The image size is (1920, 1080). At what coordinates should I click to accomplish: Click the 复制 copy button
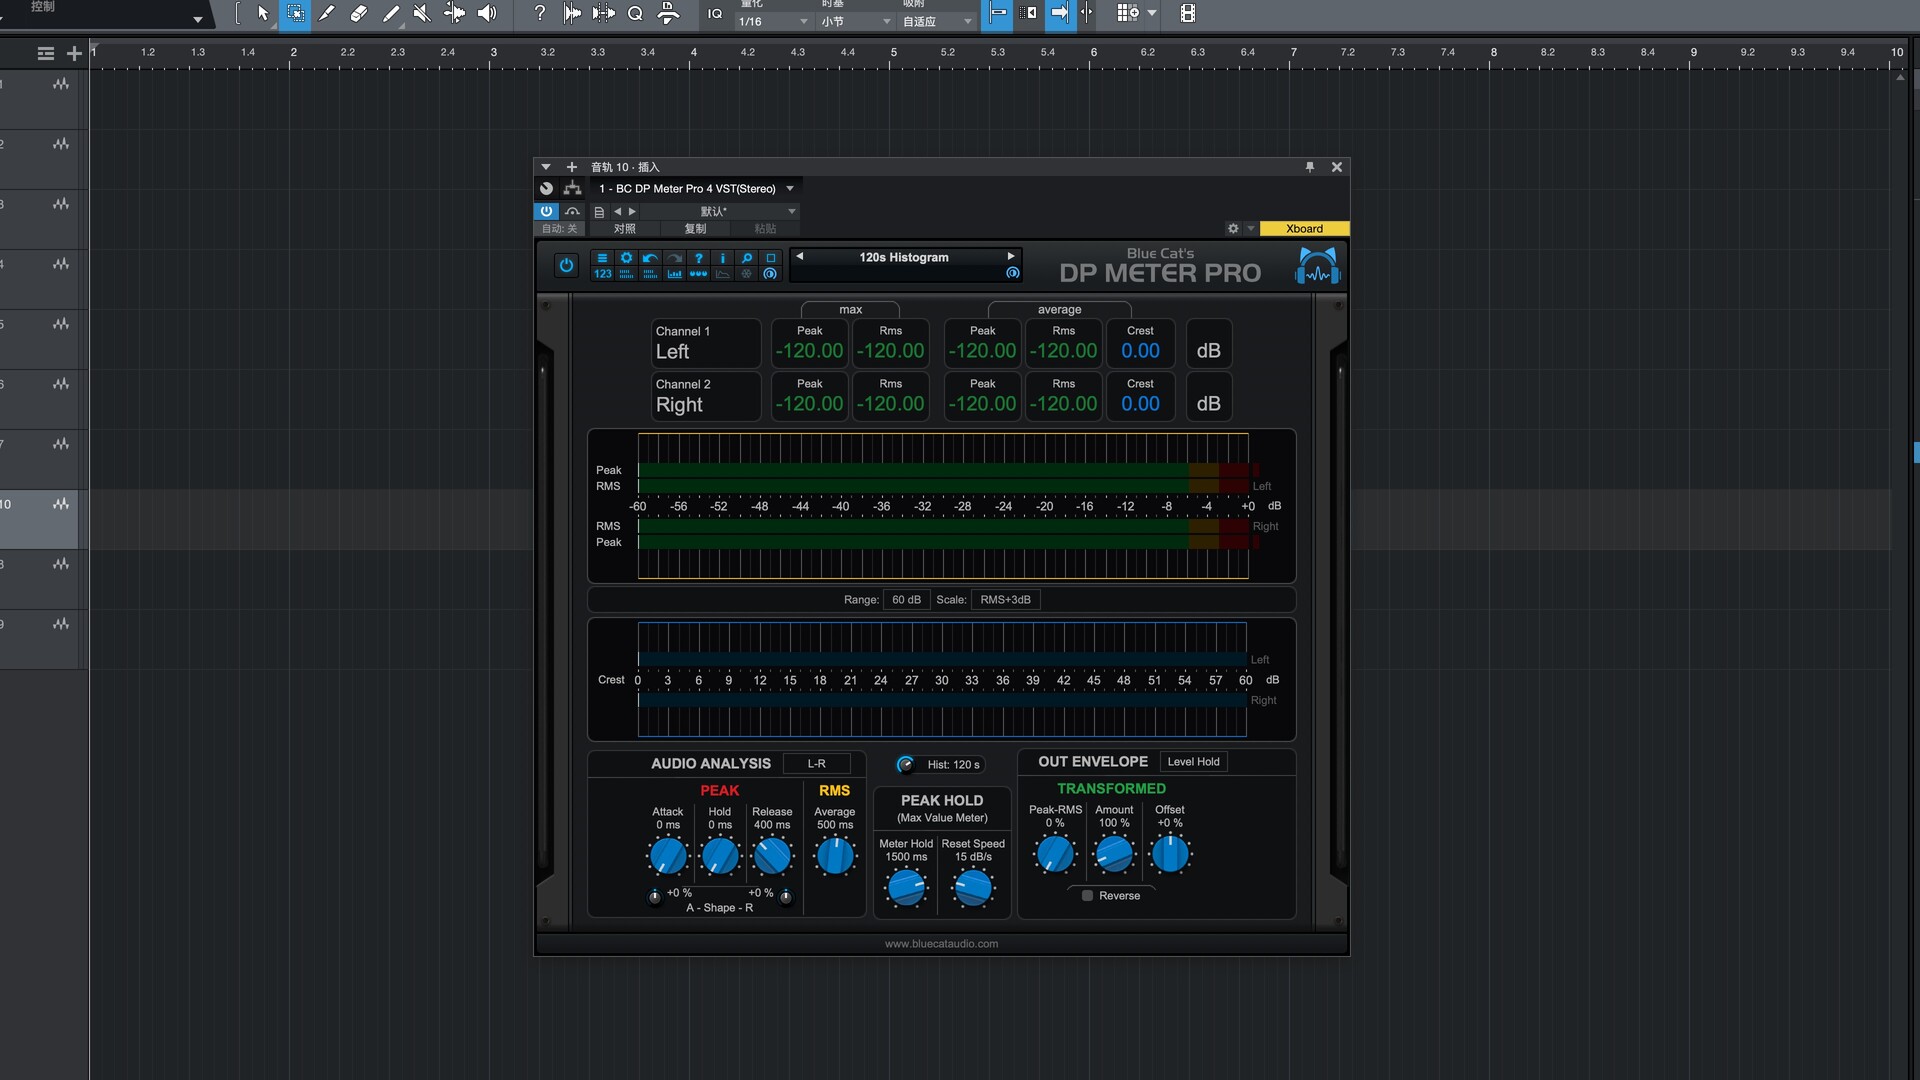pos(695,229)
